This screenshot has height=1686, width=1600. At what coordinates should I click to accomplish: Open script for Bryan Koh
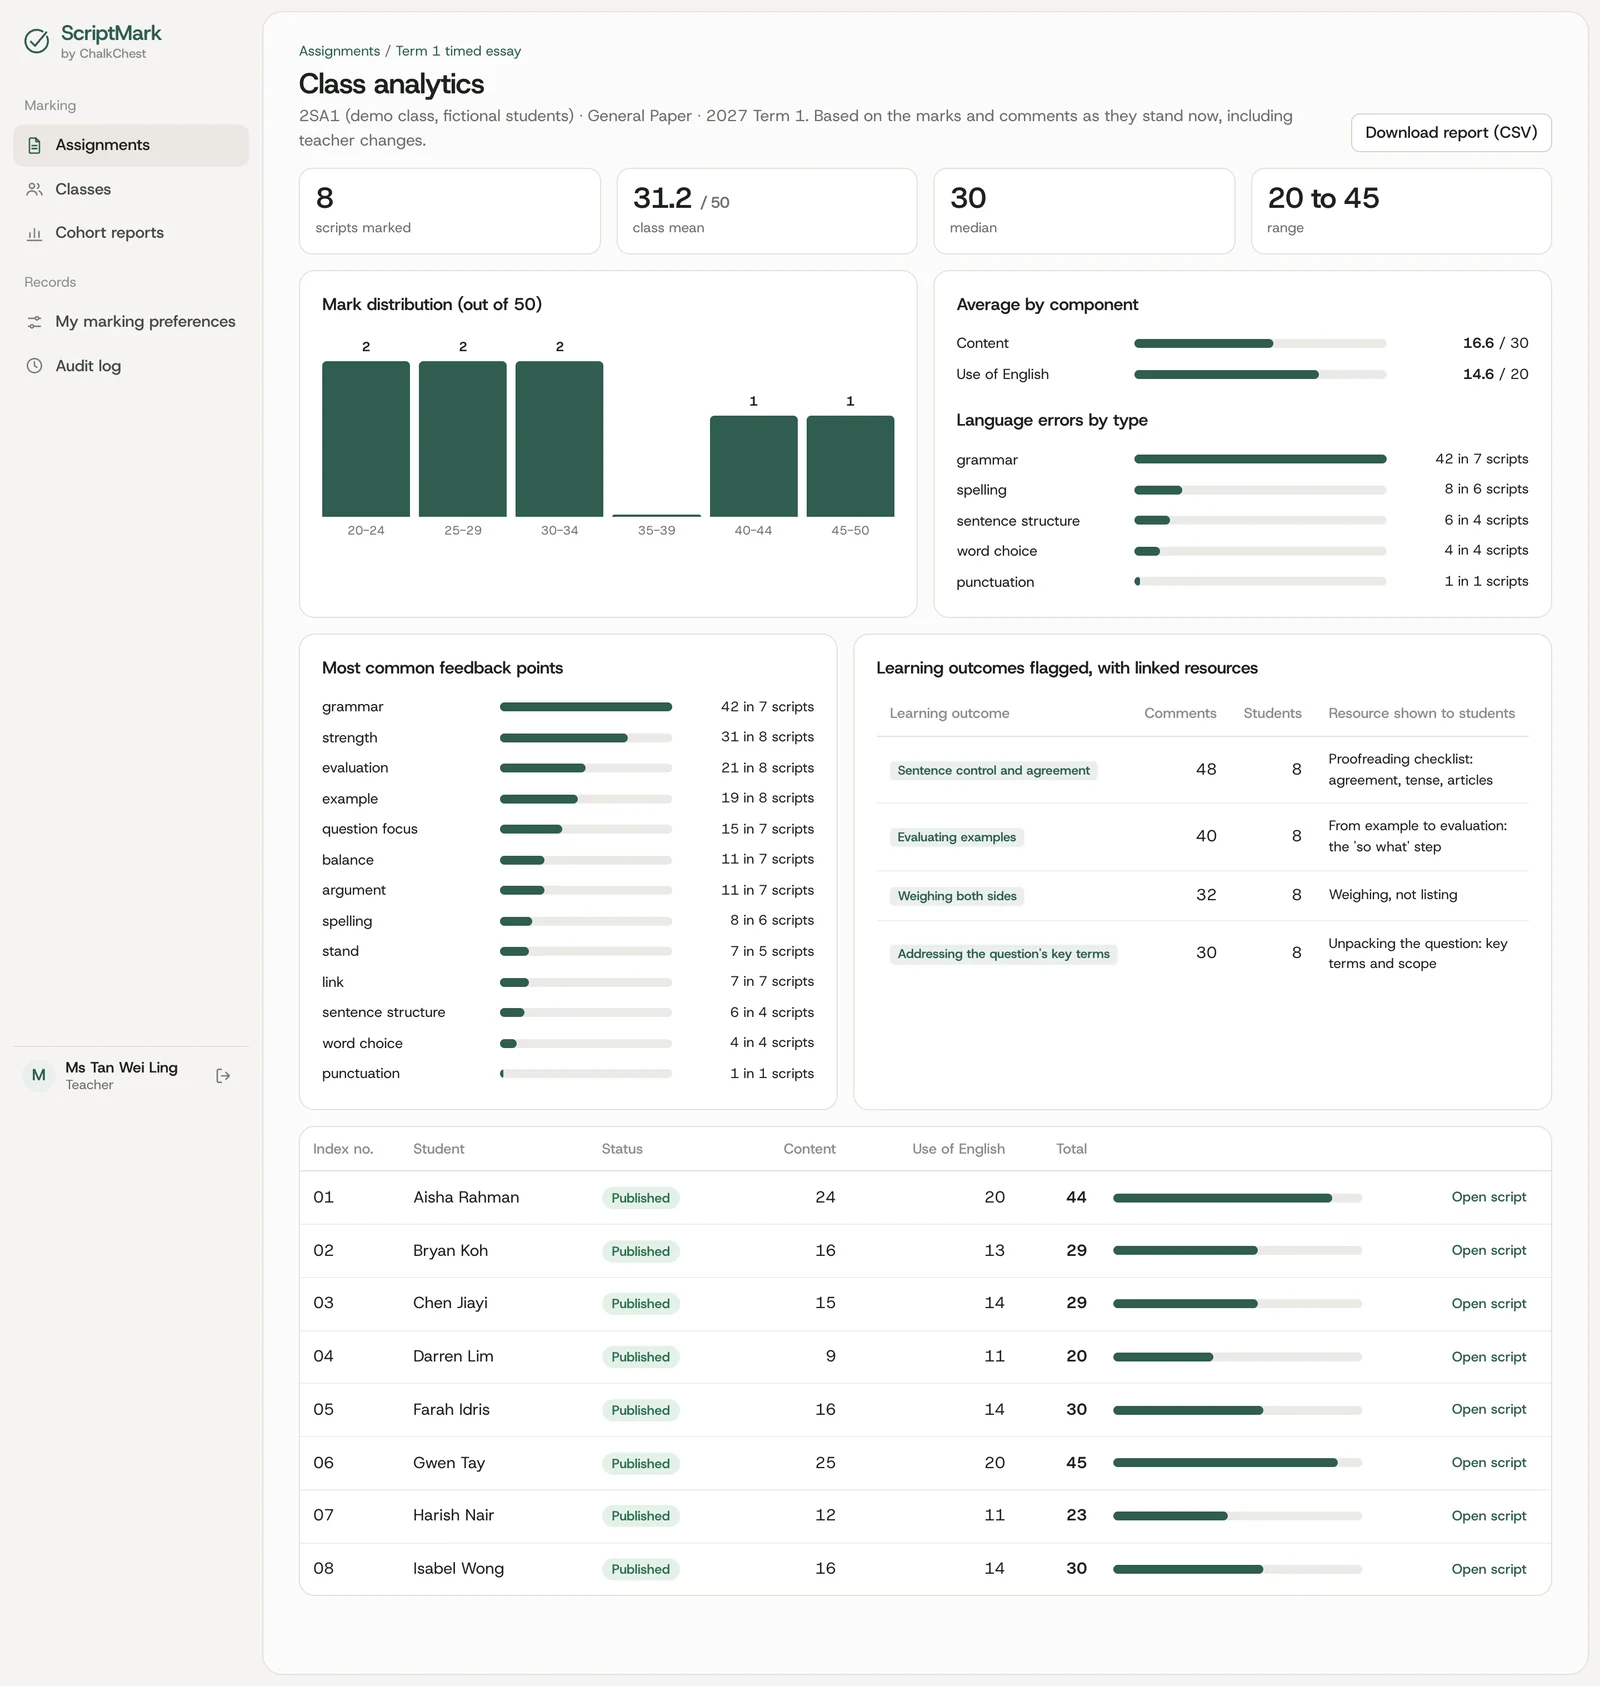coord(1488,1250)
